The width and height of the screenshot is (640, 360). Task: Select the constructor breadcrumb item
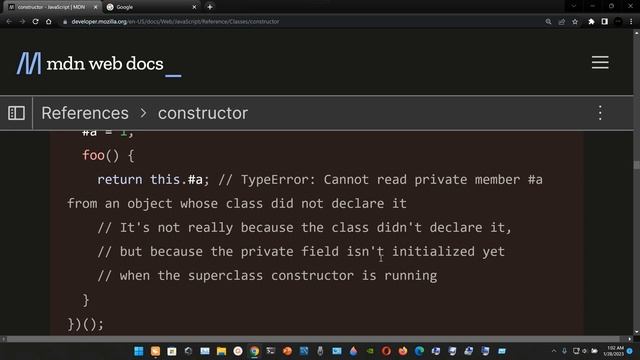tap(203, 113)
